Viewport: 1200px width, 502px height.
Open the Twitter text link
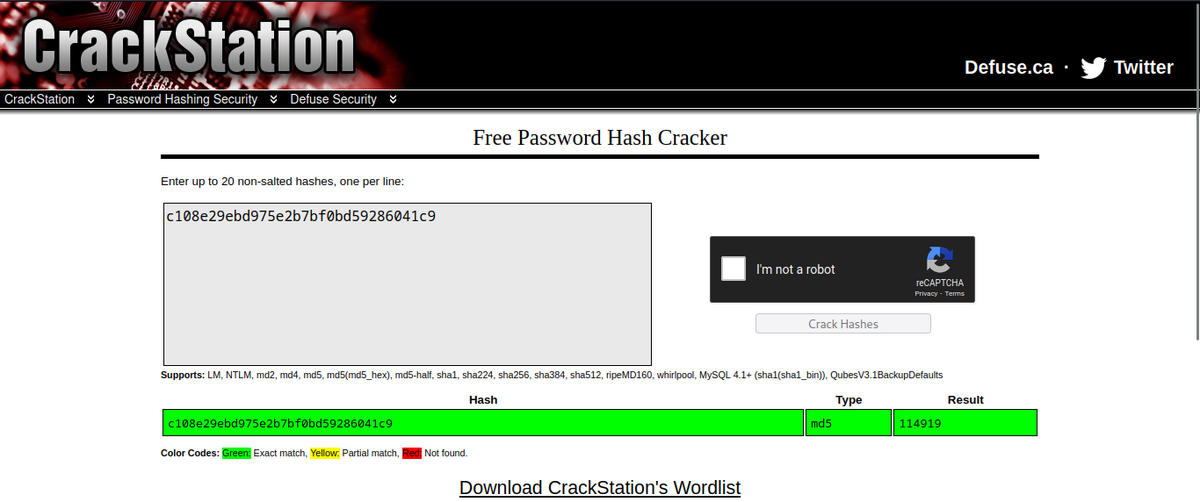click(x=1143, y=67)
